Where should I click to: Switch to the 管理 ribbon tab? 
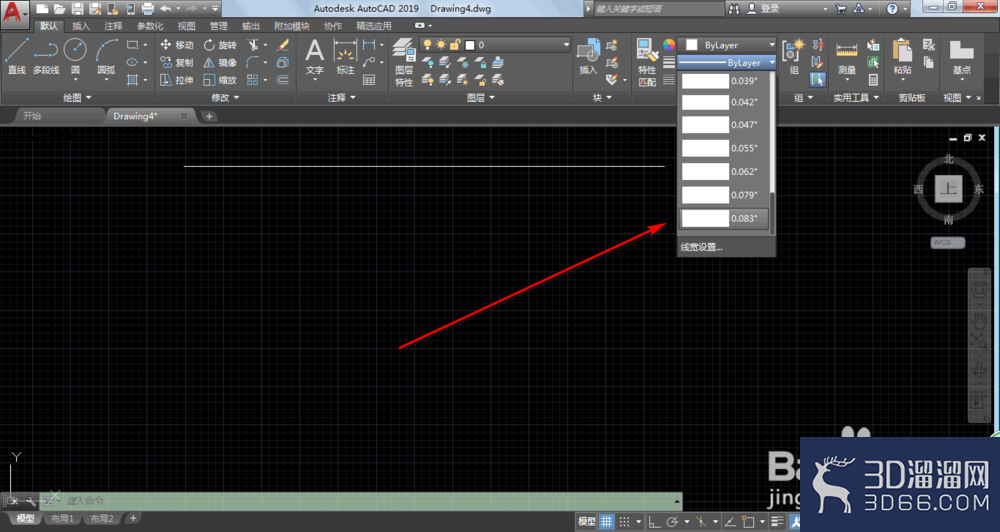(219, 26)
